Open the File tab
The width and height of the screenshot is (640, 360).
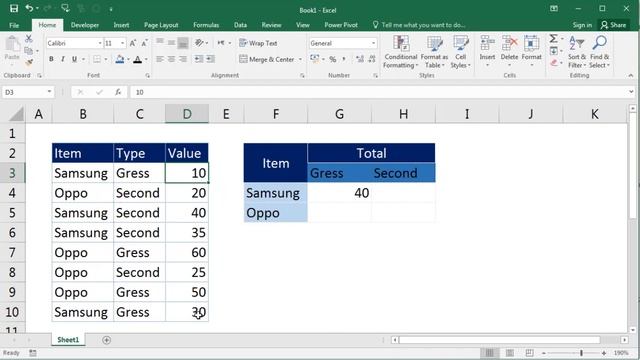[x=14, y=25]
